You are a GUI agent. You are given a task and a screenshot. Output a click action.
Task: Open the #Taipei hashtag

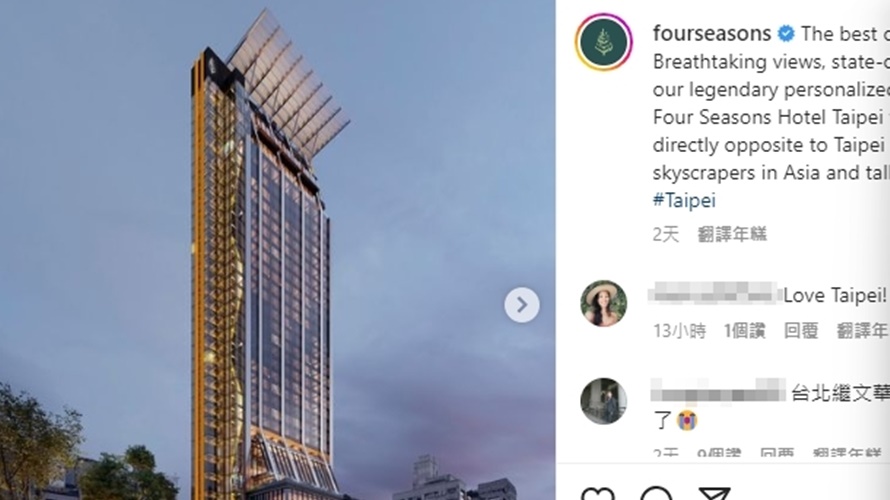pyautogui.click(x=684, y=200)
